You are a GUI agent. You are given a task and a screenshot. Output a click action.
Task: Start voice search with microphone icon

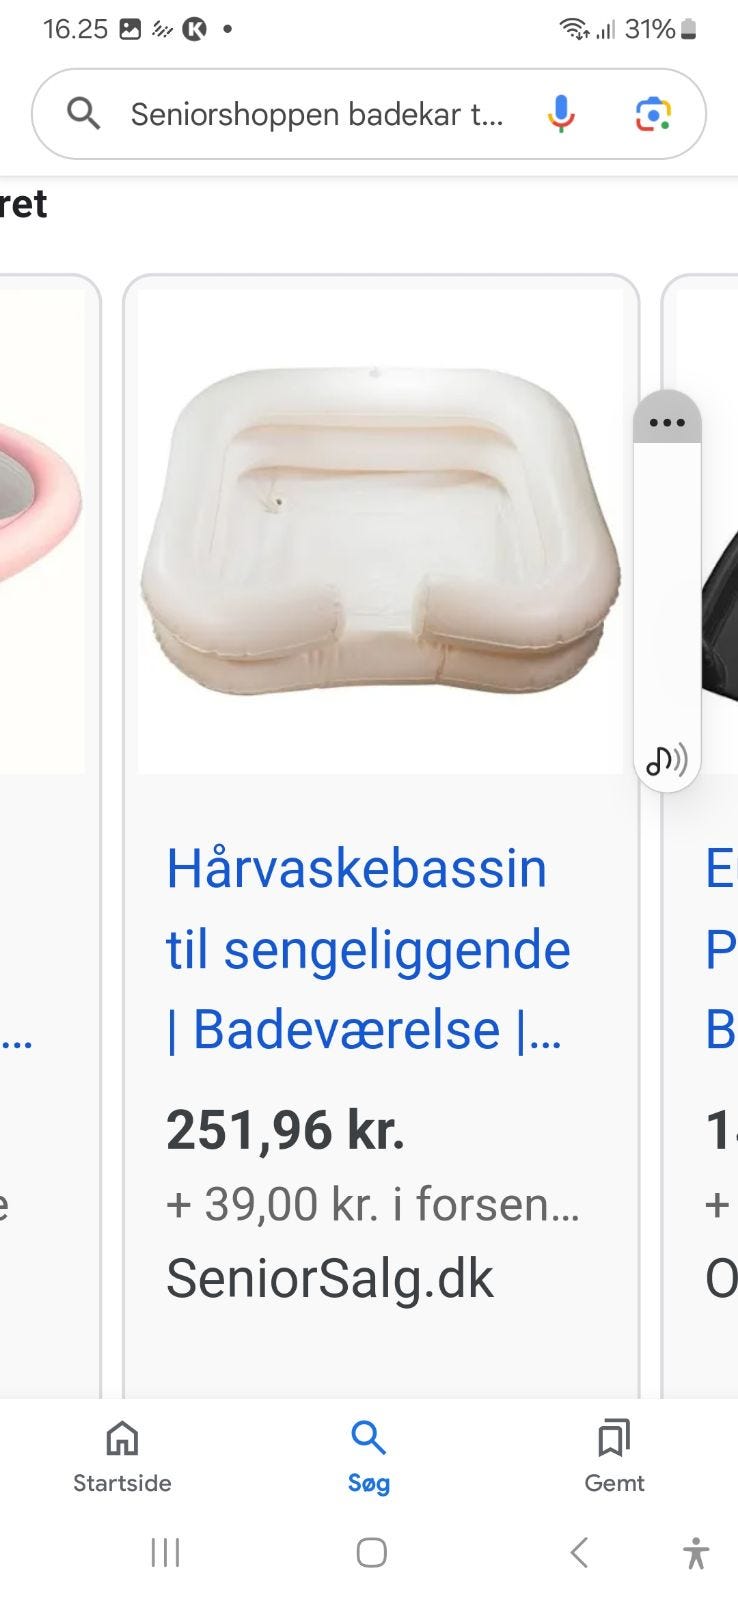click(x=562, y=114)
